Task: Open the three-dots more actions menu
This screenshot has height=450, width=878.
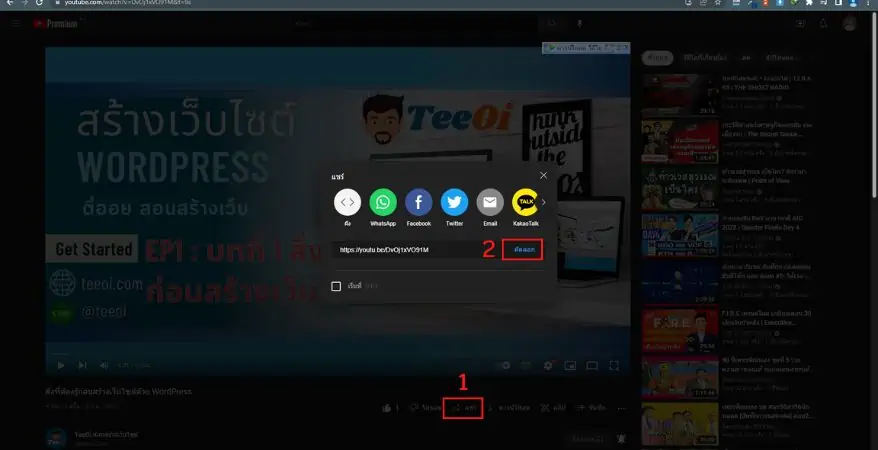Action: click(621, 409)
